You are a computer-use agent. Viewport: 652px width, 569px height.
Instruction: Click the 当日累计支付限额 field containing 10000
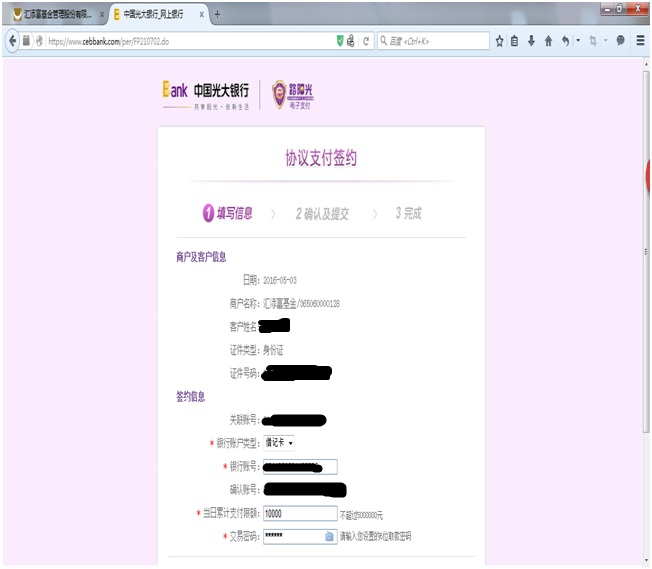(x=299, y=513)
